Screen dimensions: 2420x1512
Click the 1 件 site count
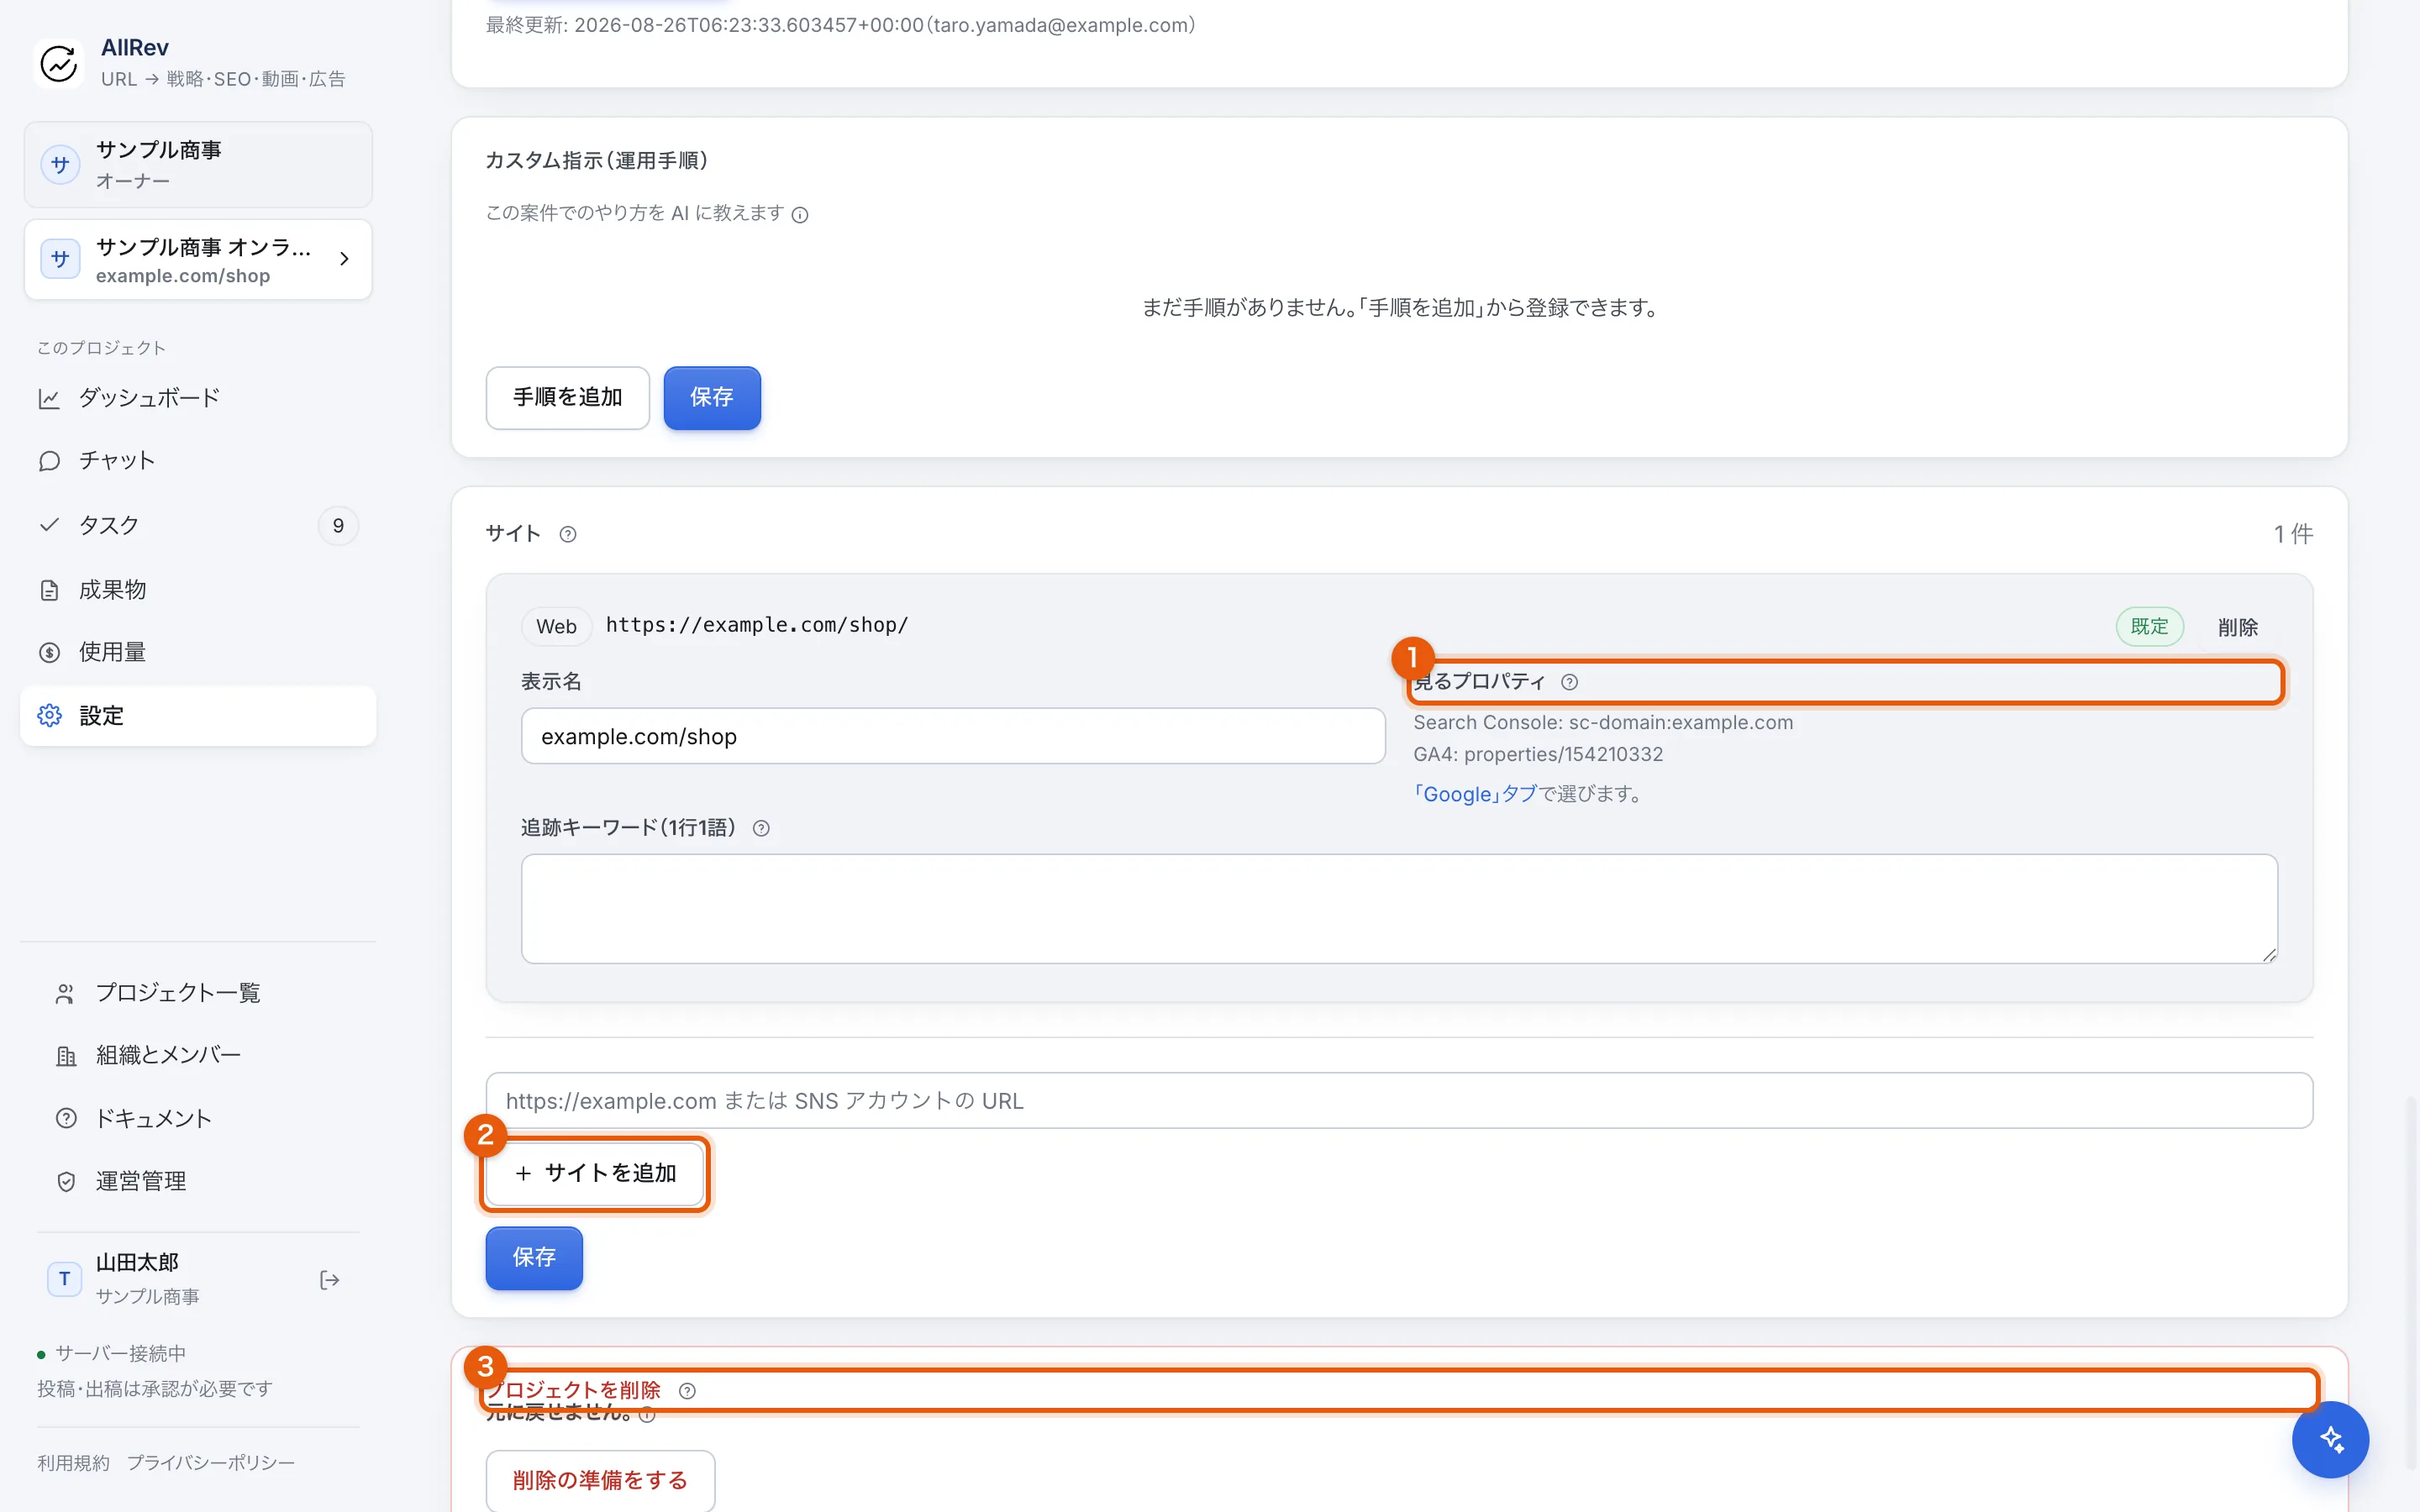(2293, 534)
